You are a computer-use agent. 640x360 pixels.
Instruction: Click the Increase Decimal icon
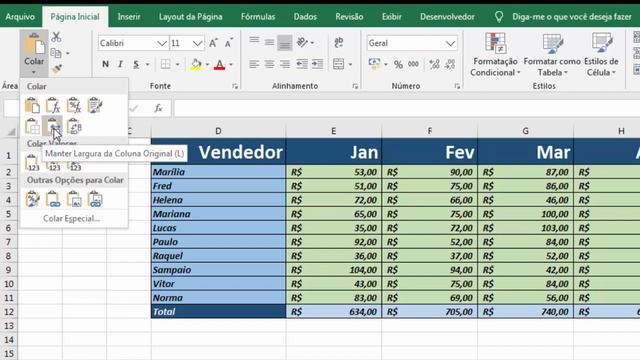tap(434, 64)
